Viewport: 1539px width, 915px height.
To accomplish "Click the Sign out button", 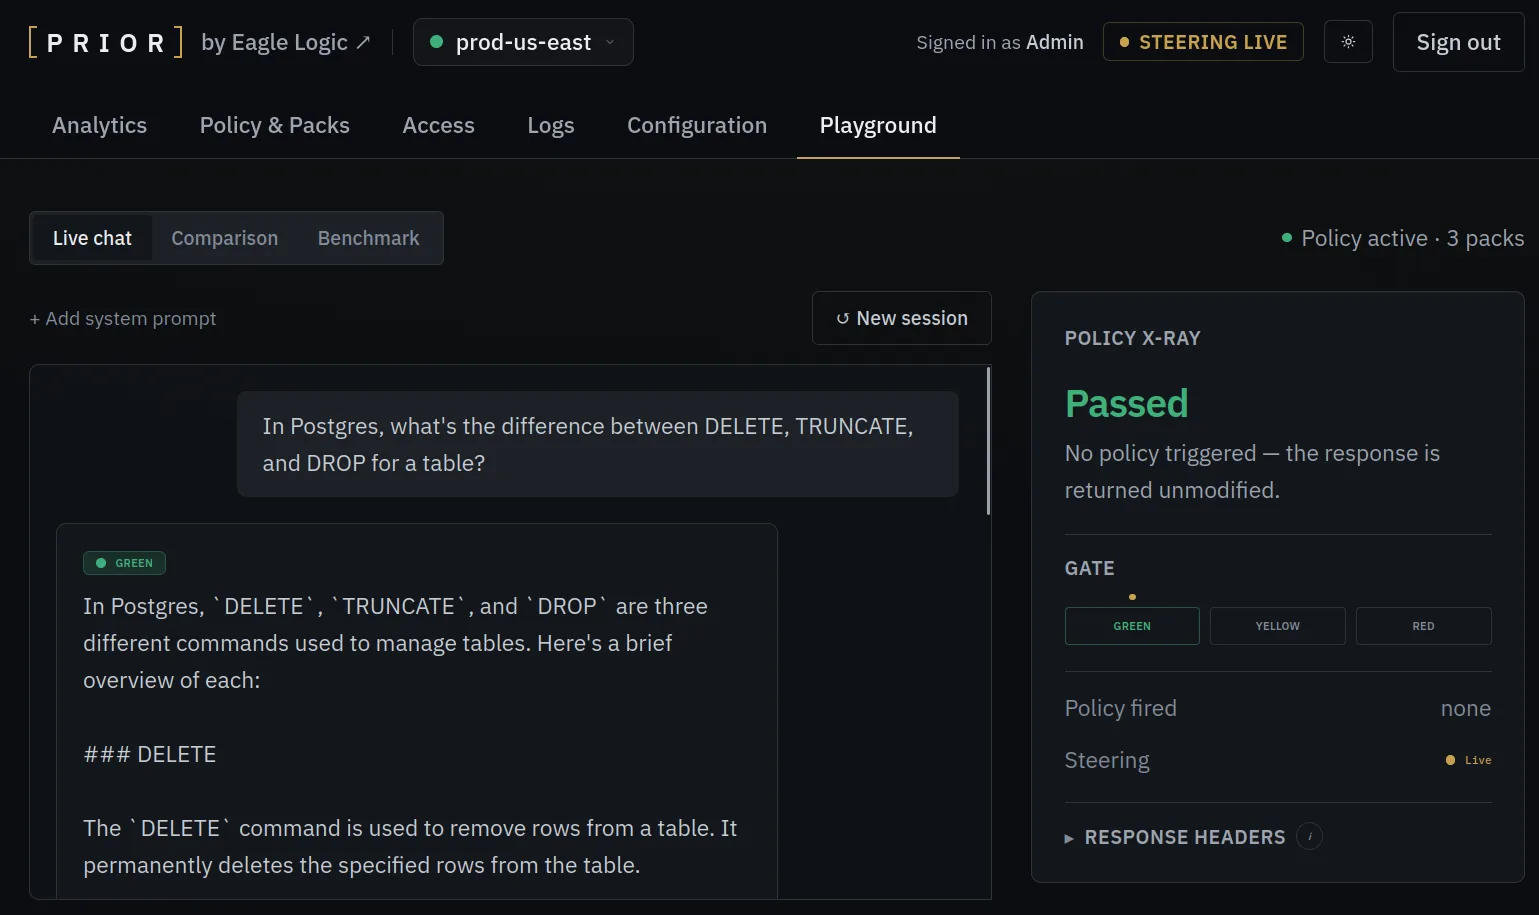I will [1458, 42].
